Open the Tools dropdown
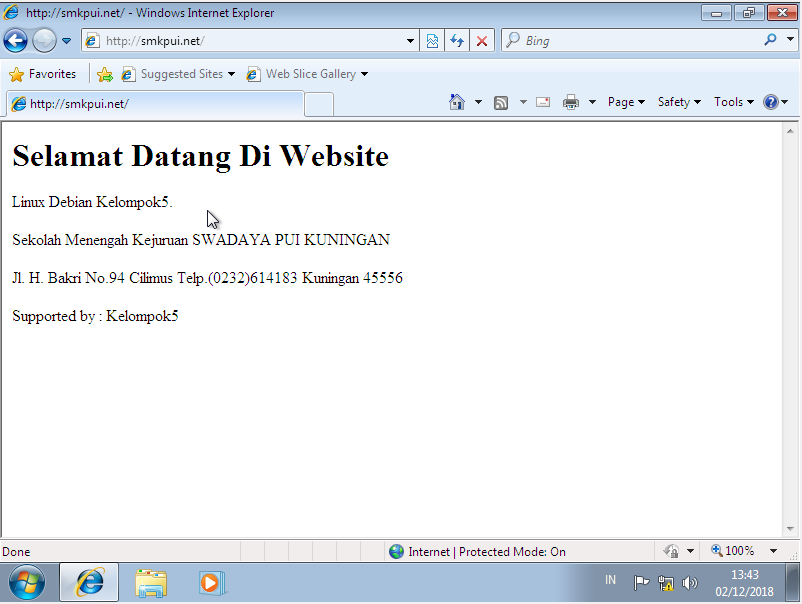802x604 pixels. pos(731,102)
